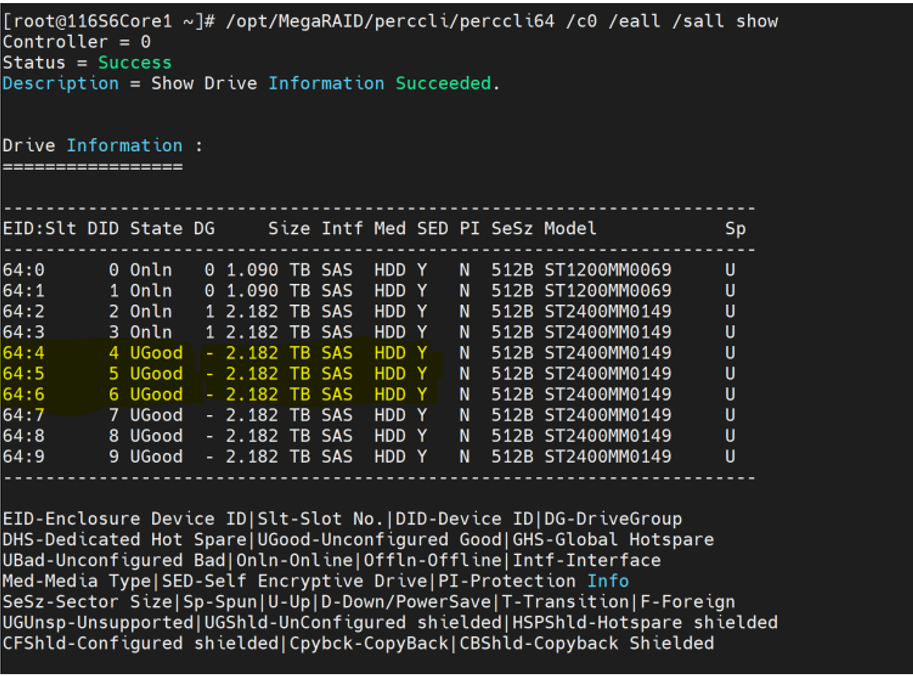
Task: Click the green Succeeded word in Description
Action: 443,84
